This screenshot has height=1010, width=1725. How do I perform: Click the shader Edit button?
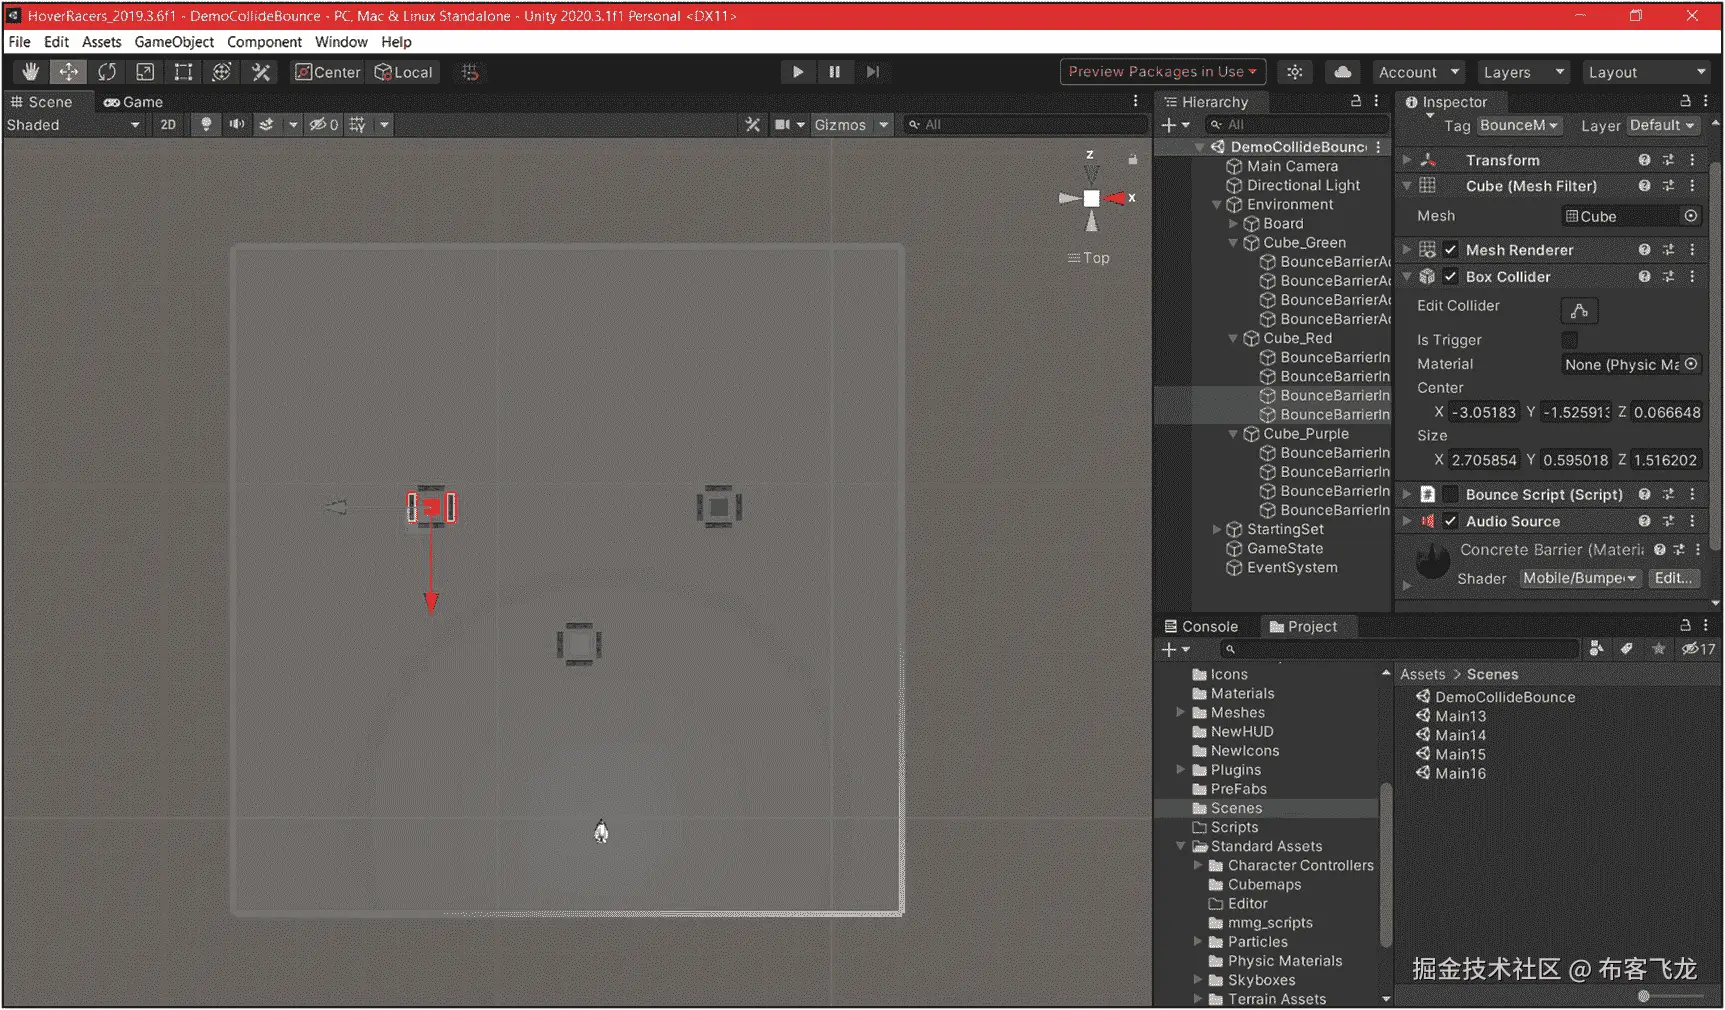coord(1672,578)
